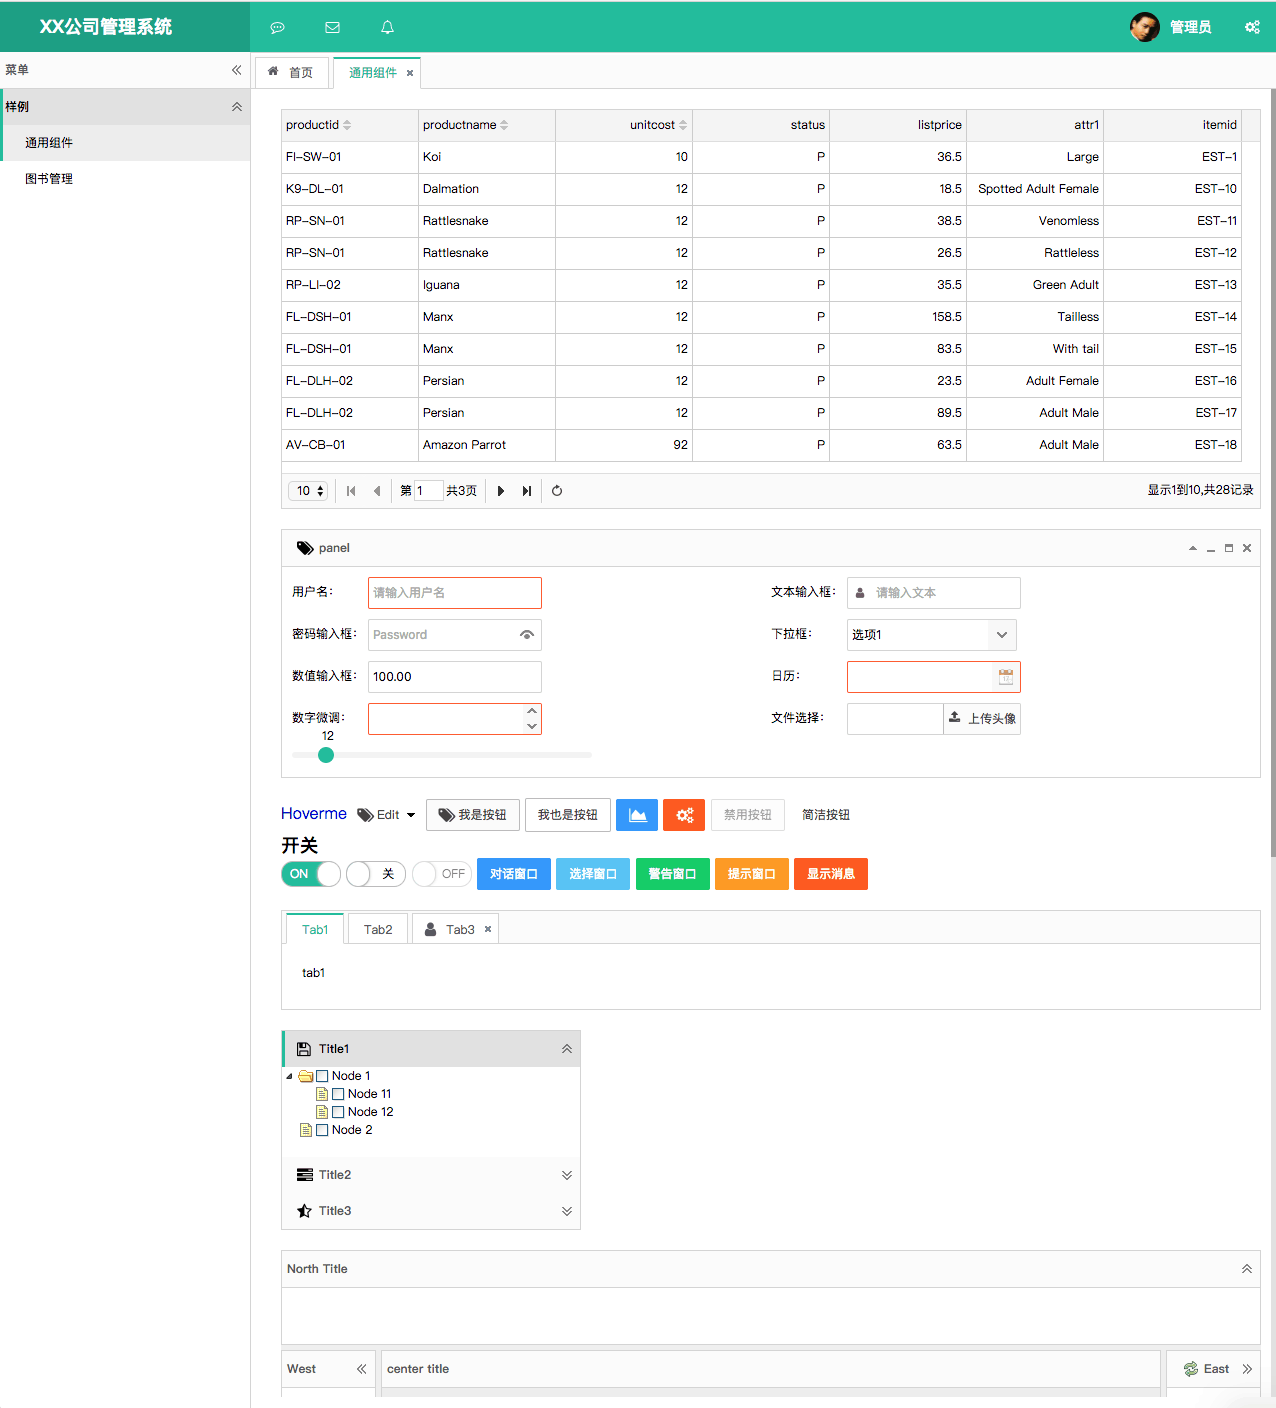Switch to Tab2
Image resolution: width=1276 pixels, height=1408 pixels.
pos(378,929)
